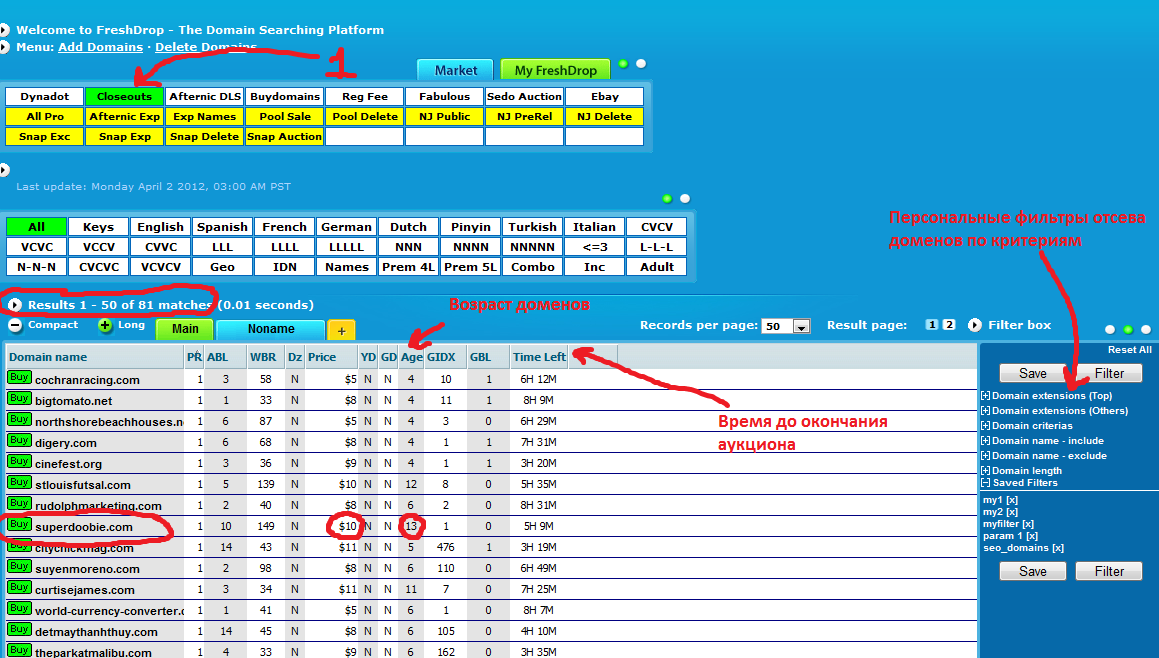
Task: Click the lower Save button under saved filters
Action: (x=1033, y=571)
